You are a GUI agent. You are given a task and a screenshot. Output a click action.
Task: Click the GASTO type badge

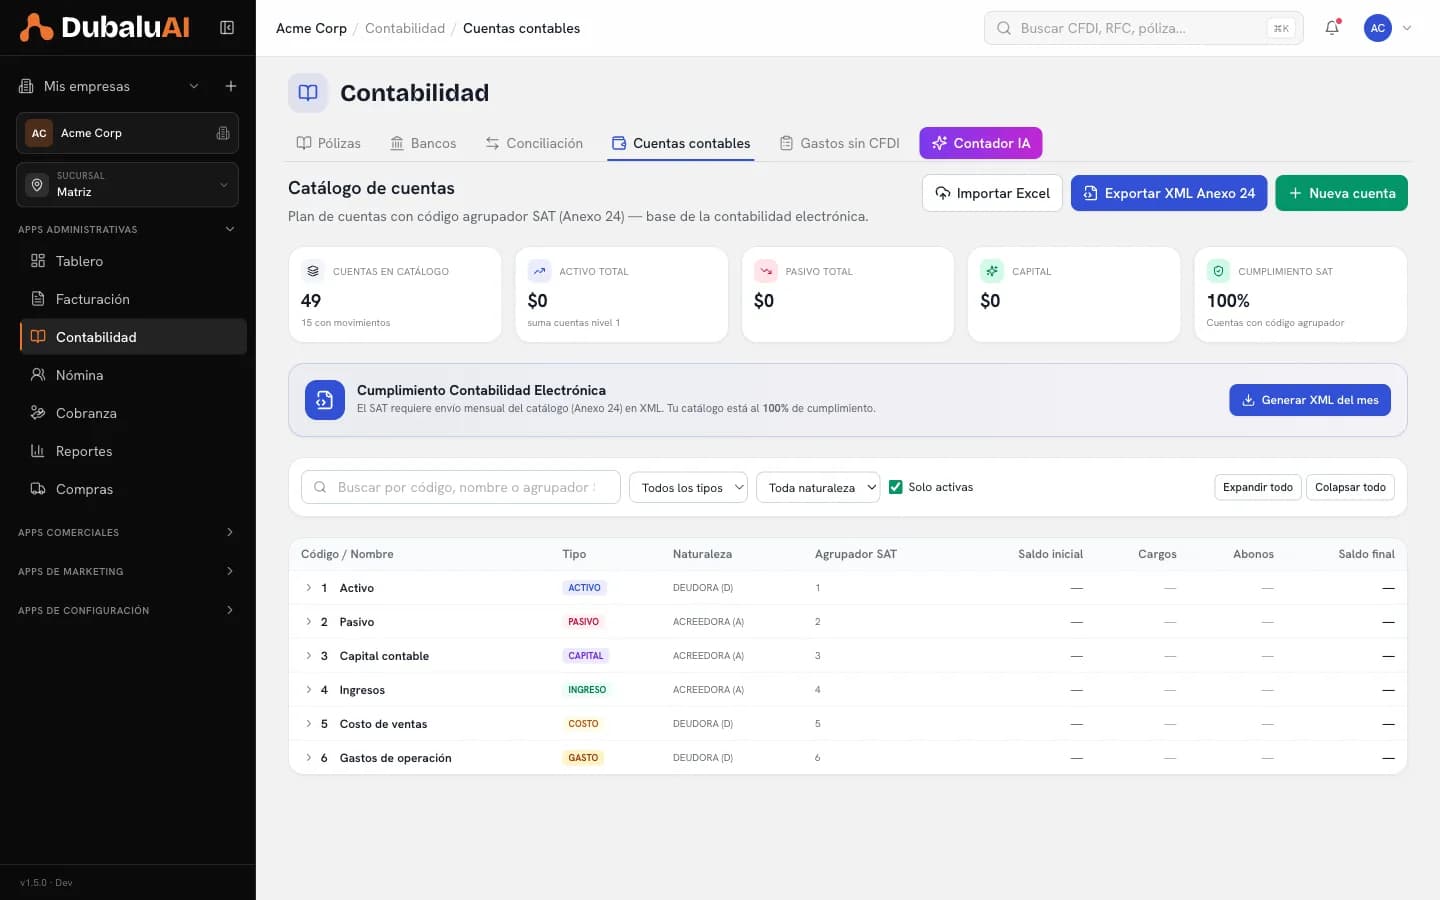click(583, 758)
